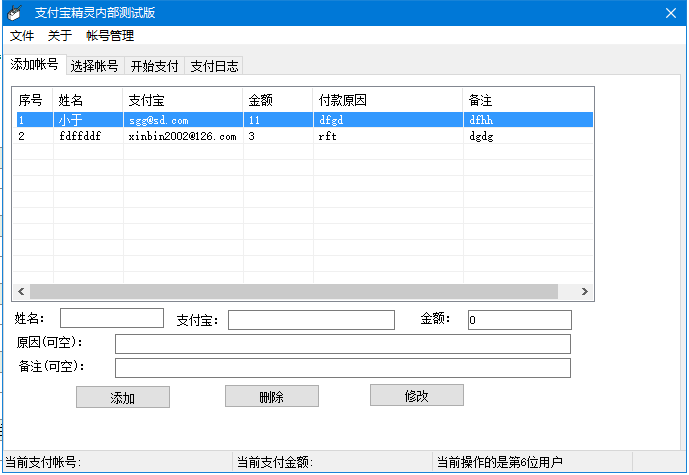689x475 pixels.
Task: Click amount cell showing 11
Action: [x=278, y=120]
